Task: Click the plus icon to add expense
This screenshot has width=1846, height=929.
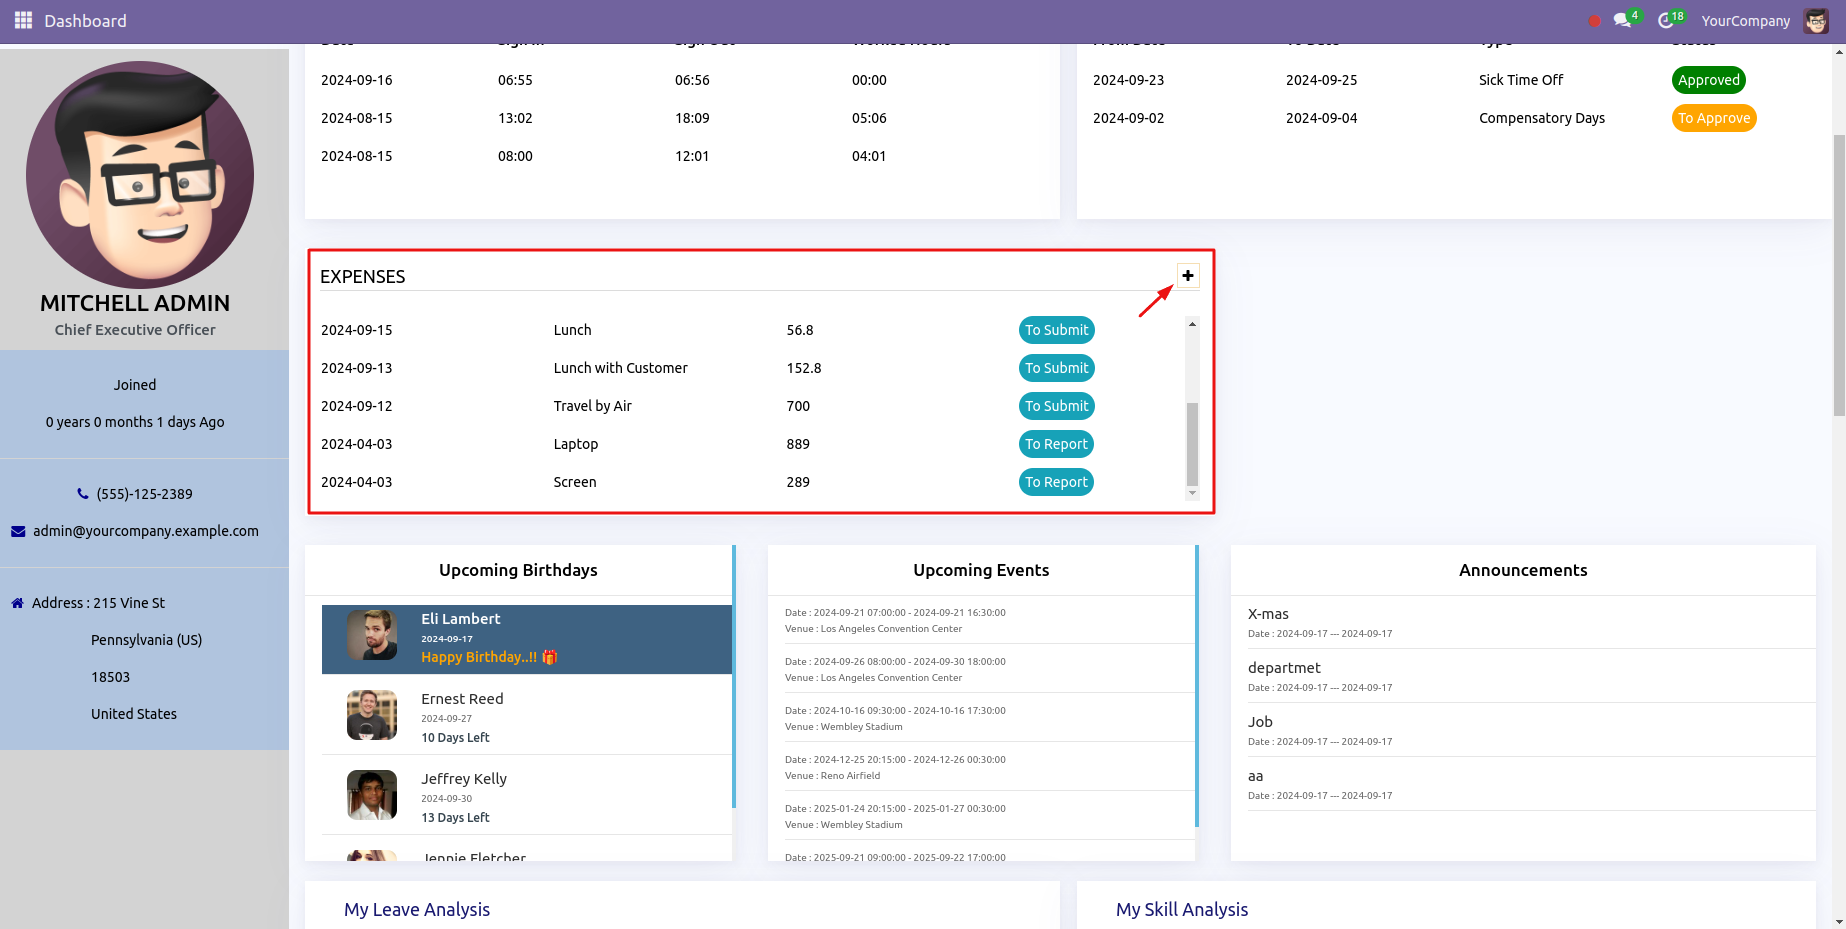Action: coord(1187,276)
